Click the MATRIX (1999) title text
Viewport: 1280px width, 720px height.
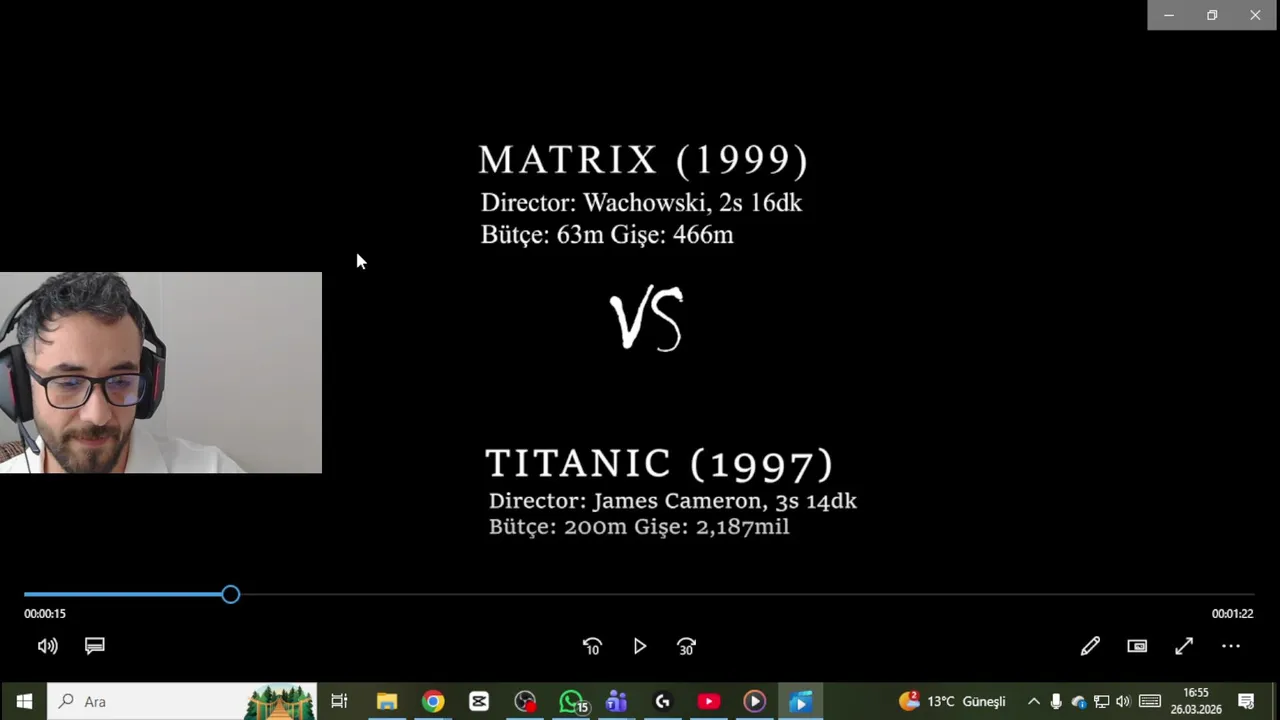point(643,160)
